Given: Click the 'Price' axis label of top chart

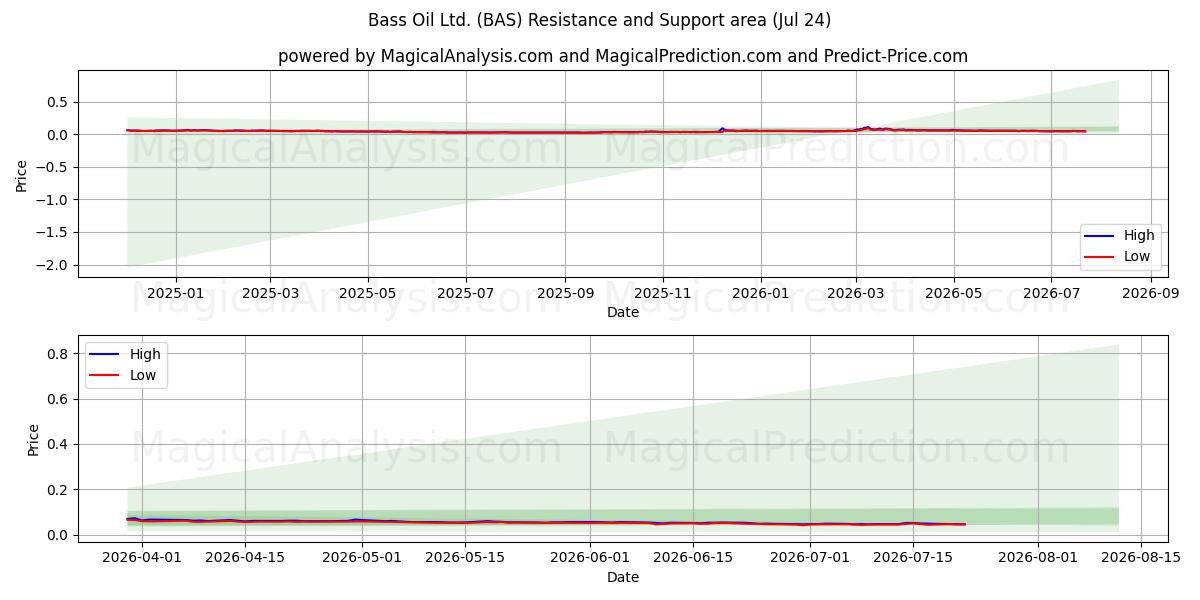Looking at the screenshot, I should pos(22,174).
